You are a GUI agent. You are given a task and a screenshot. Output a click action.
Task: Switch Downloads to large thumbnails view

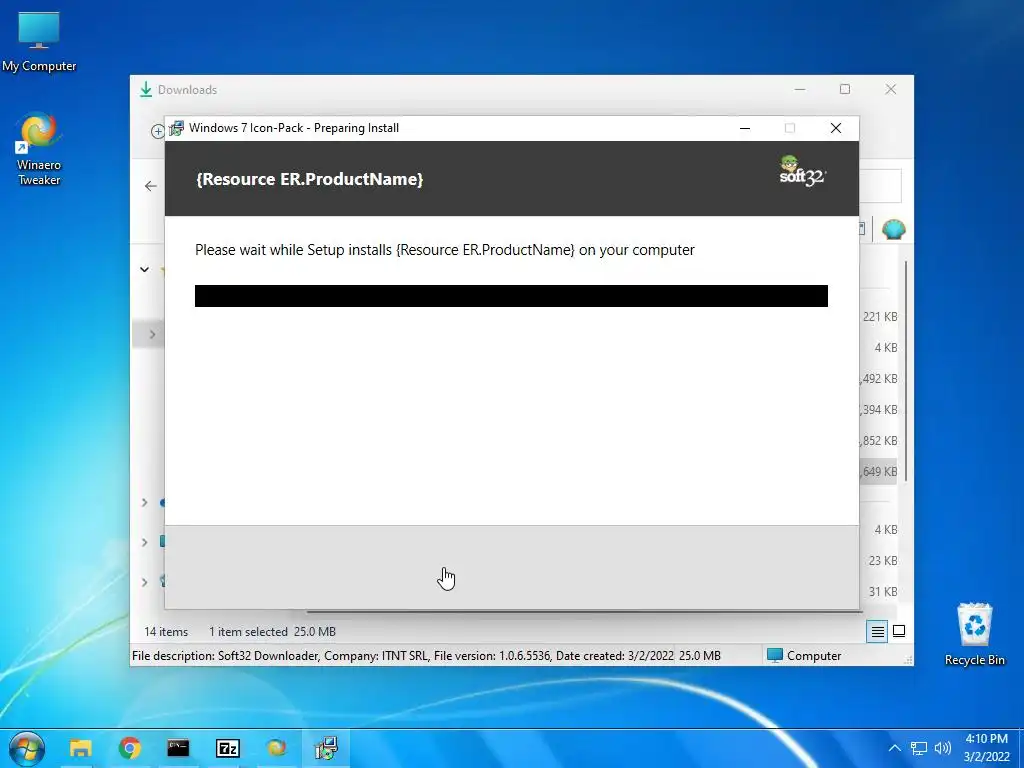pyautogui.click(x=899, y=632)
